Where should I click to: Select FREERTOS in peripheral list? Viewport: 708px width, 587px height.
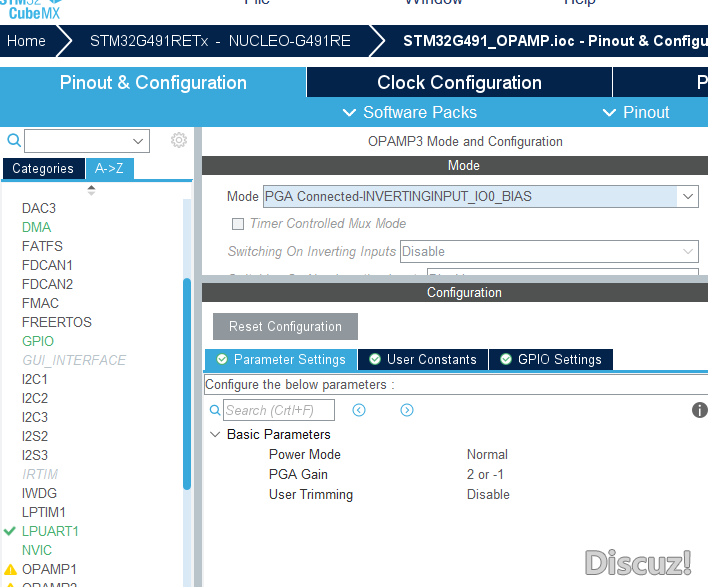(x=57, y=322)
